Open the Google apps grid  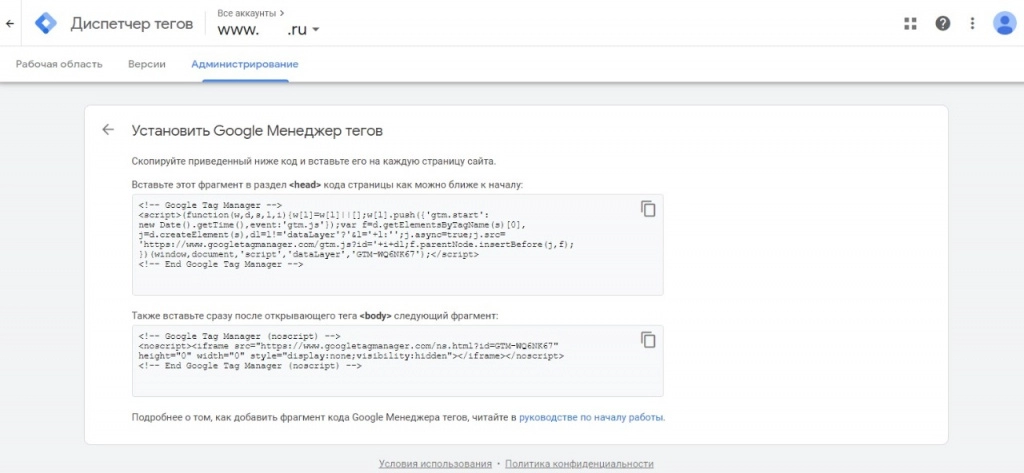point(910,24)
